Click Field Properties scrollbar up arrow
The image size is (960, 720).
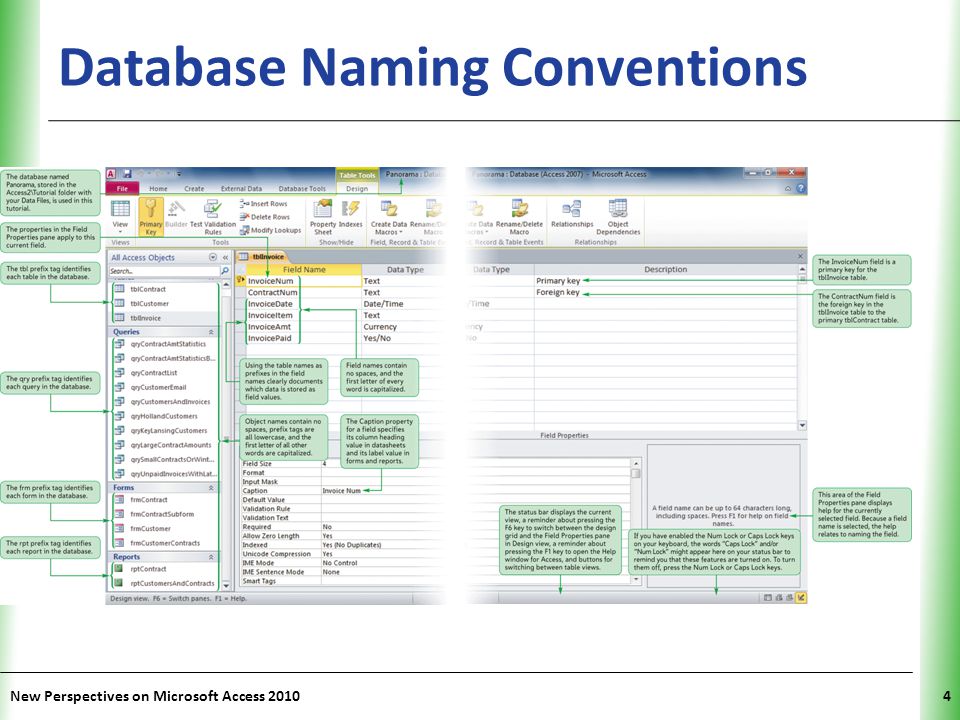tap(636, 463)
